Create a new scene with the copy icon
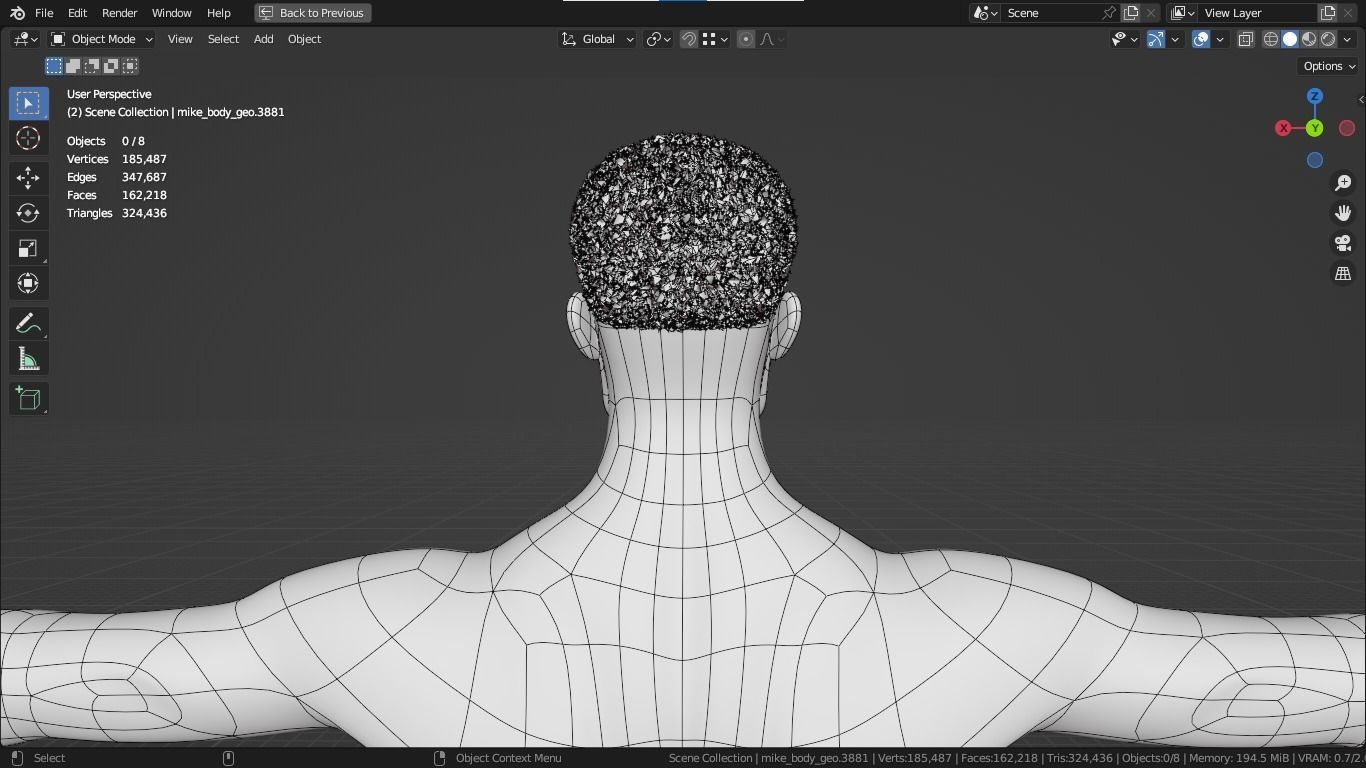Viewport: 1366px width, 768px height. (1131, 13)
